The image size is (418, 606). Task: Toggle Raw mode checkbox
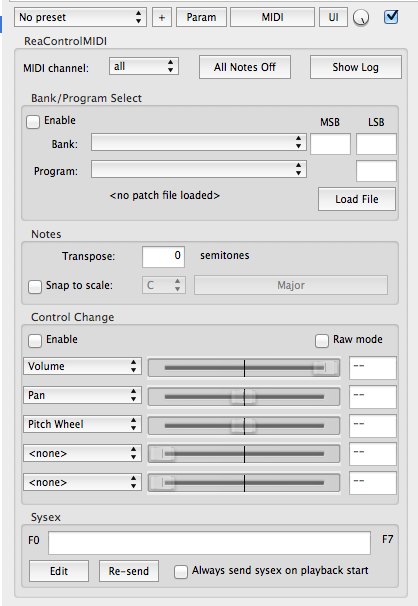(x=321, y=341)
